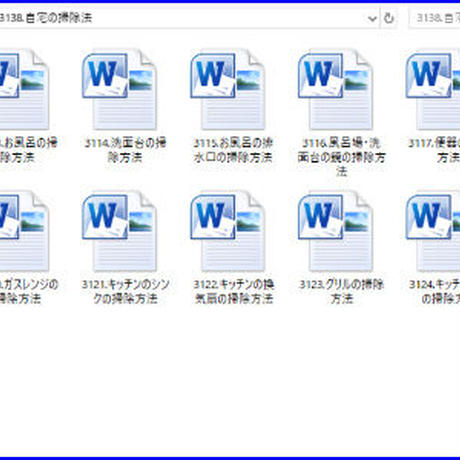Click the refresh button next to address bar
460x460 pixels.
tap(389, 18)
